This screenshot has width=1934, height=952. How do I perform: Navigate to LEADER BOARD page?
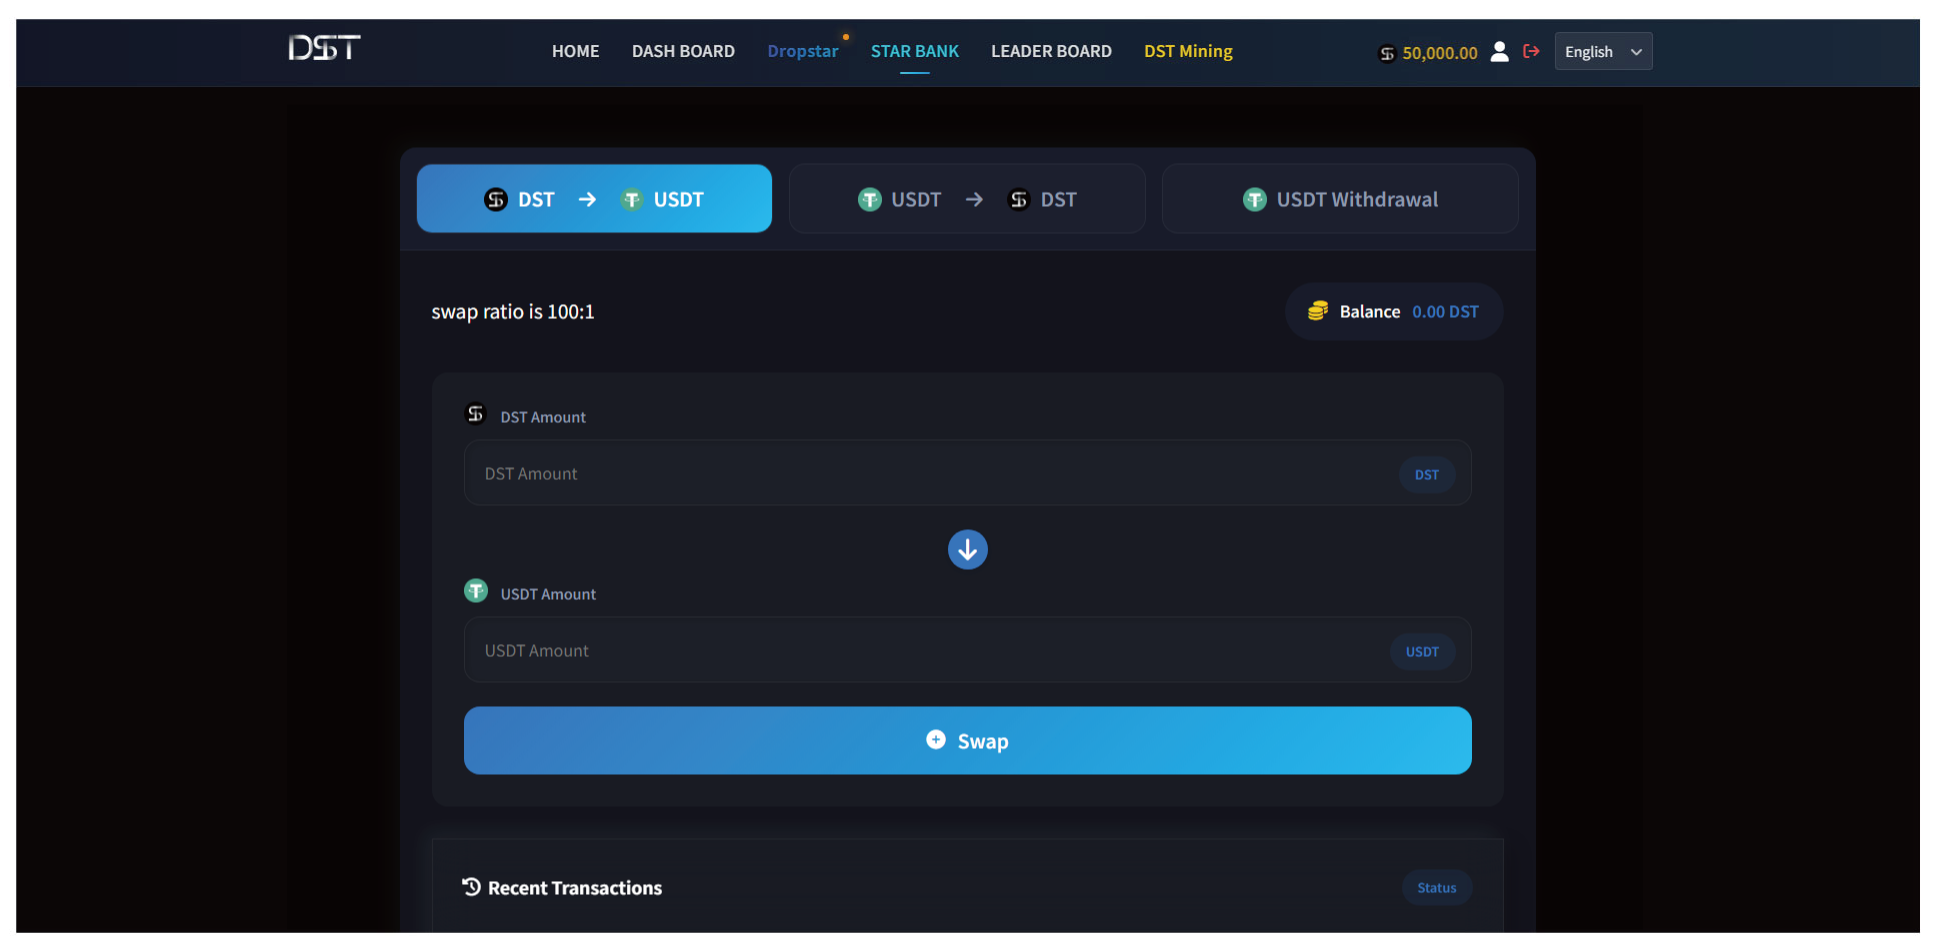pyautogui.click(x=1051, y=51)
